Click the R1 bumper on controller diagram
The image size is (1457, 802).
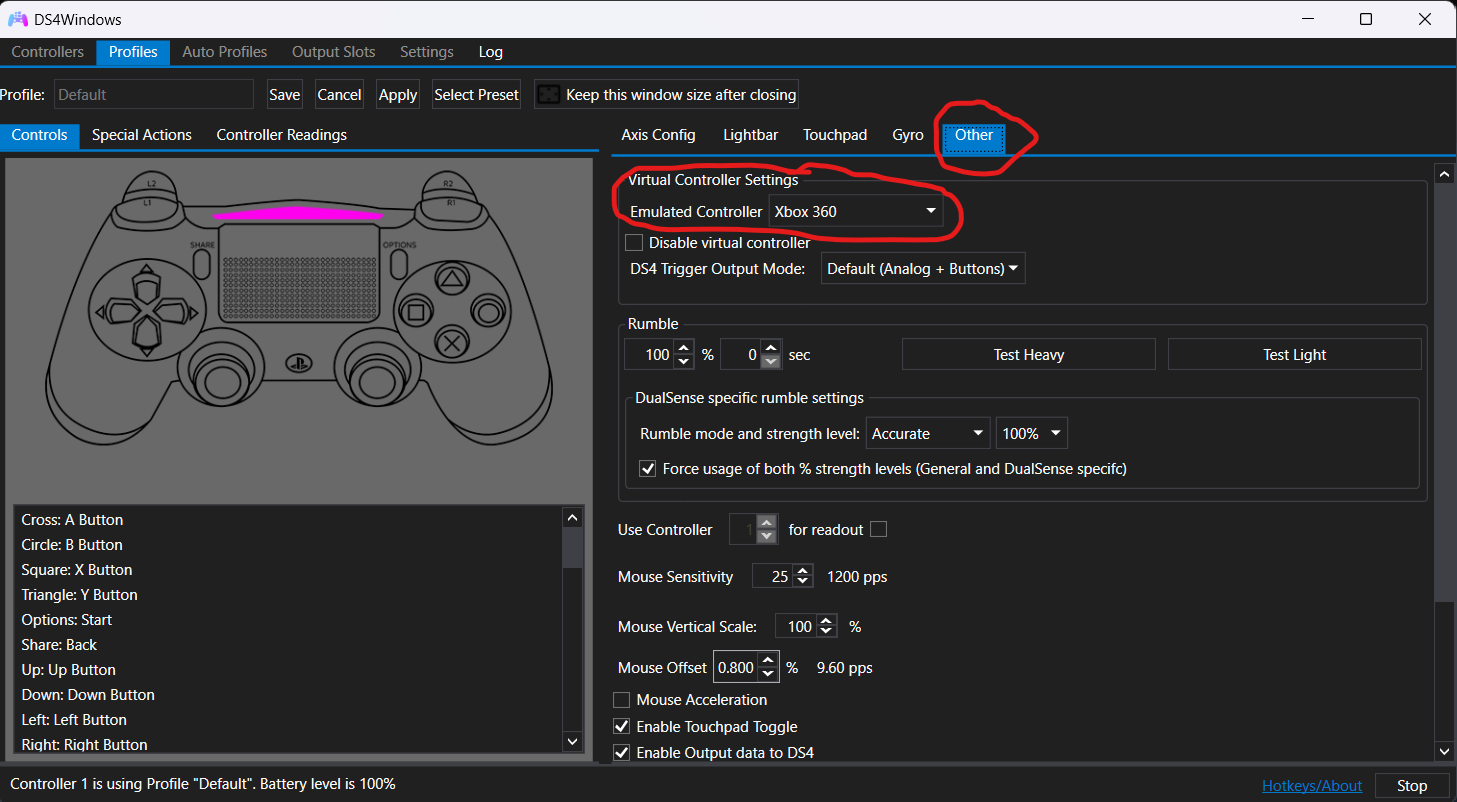coord(451,203)
